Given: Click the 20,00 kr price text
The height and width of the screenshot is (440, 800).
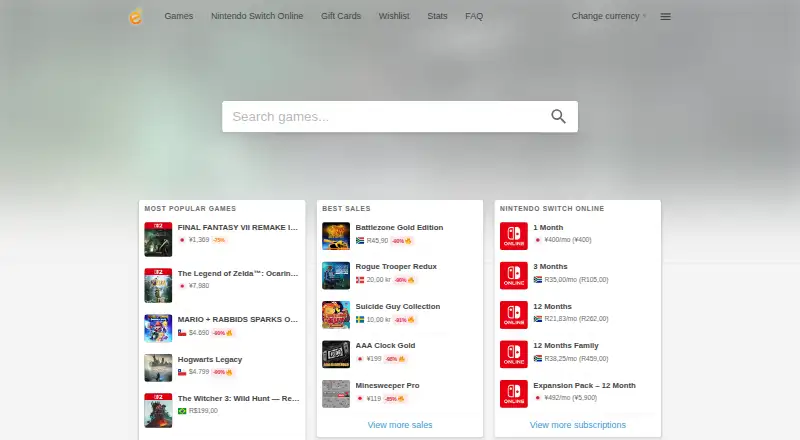Looking at the screenshot, I should pyautogui.click(x=379, y=280).
